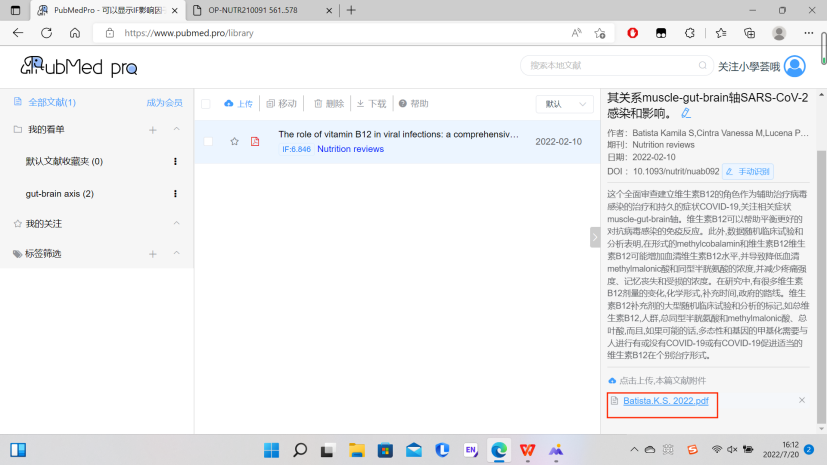Click 成为会员 link

165,103
